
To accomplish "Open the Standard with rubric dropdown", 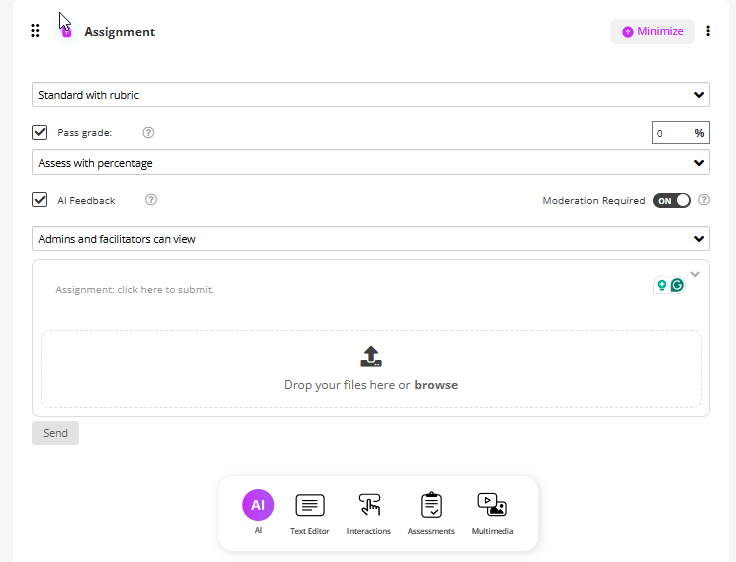I will [x=371, y=95].
